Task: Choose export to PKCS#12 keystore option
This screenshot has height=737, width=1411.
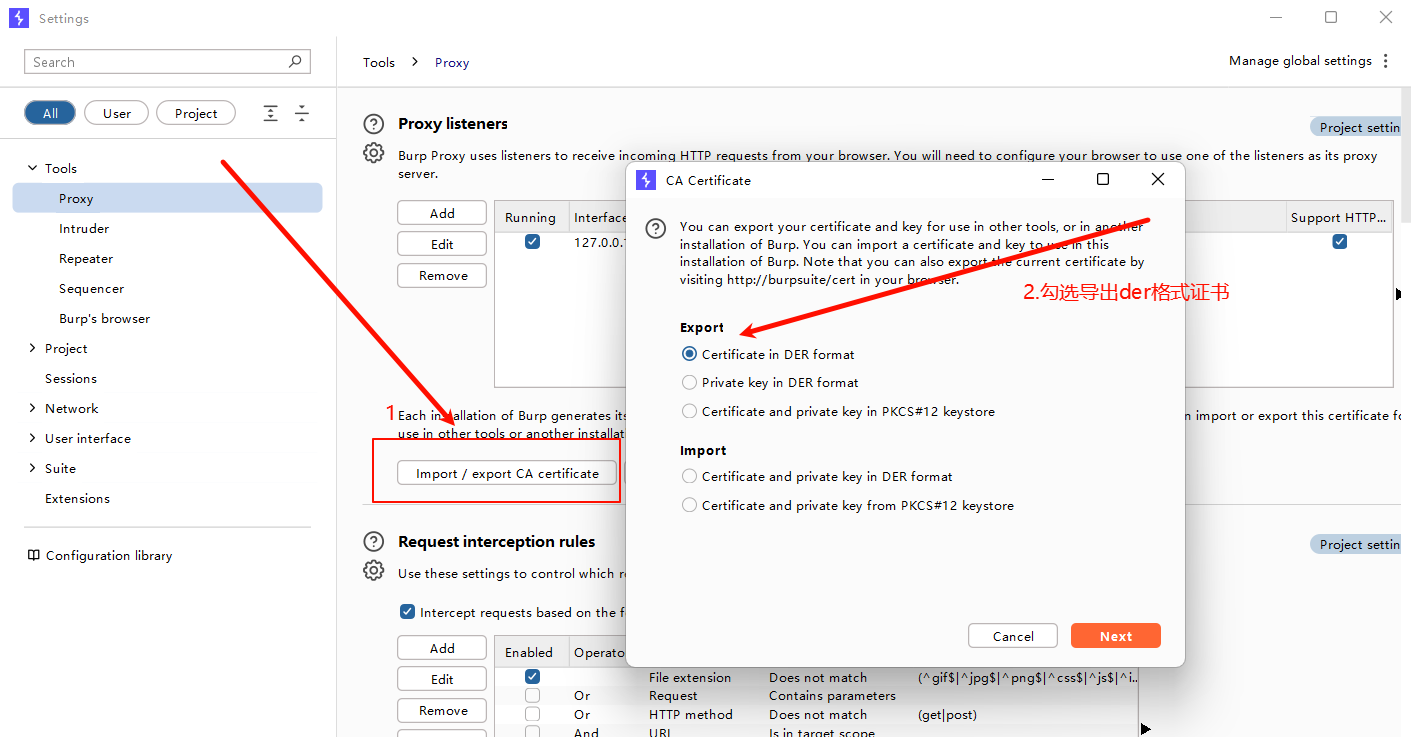Action: [838, 411]
